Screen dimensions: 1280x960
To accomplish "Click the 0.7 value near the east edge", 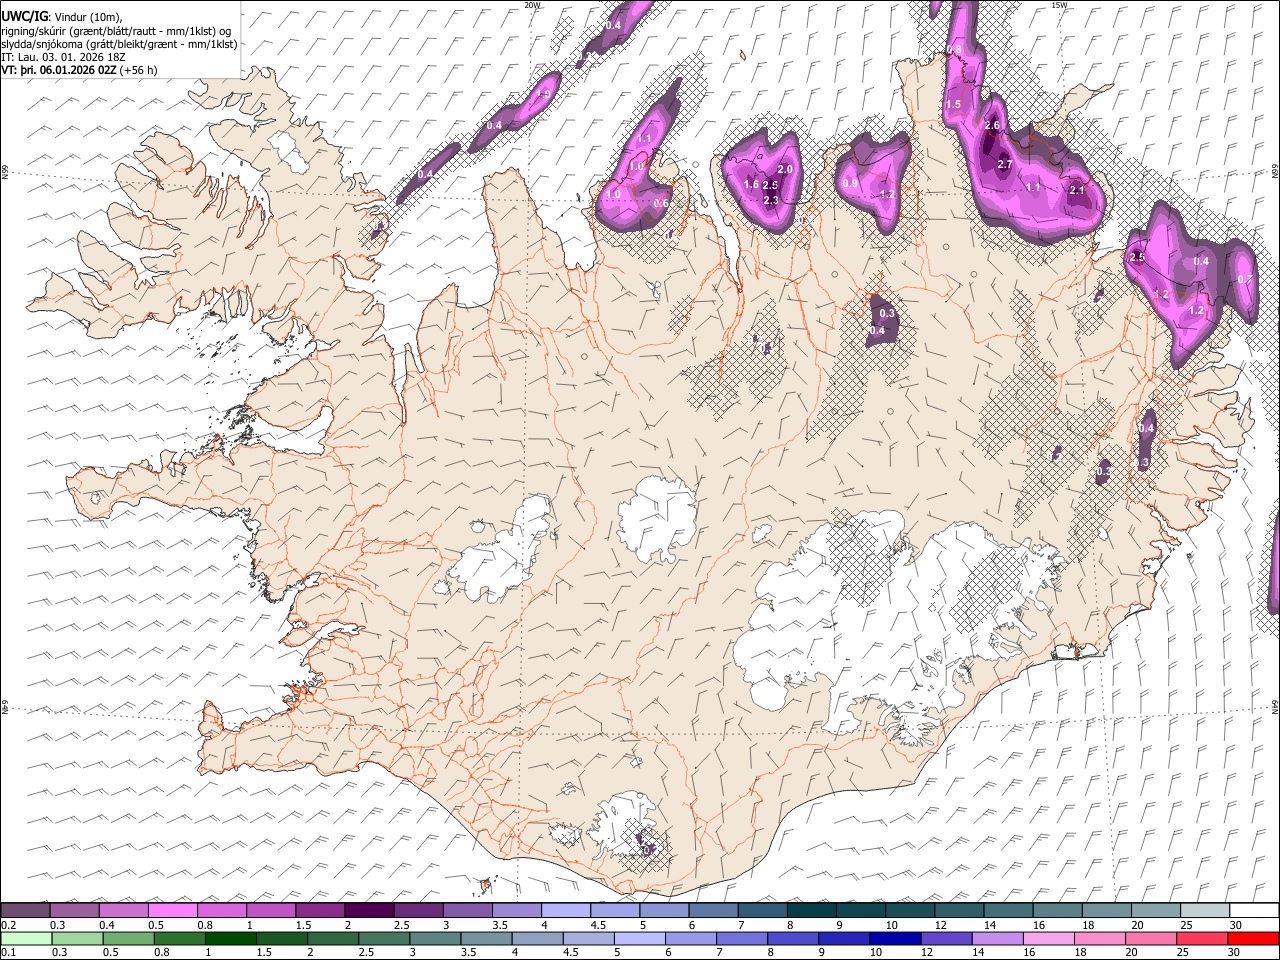I will (x=1245, y=279).
